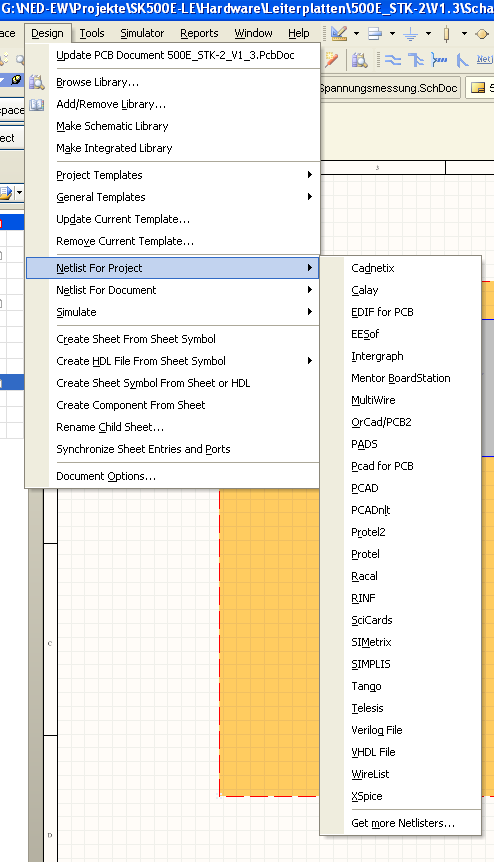Open the Window menu
The width and height of the screenshot is (494, 862).
[x=253, y=34]
